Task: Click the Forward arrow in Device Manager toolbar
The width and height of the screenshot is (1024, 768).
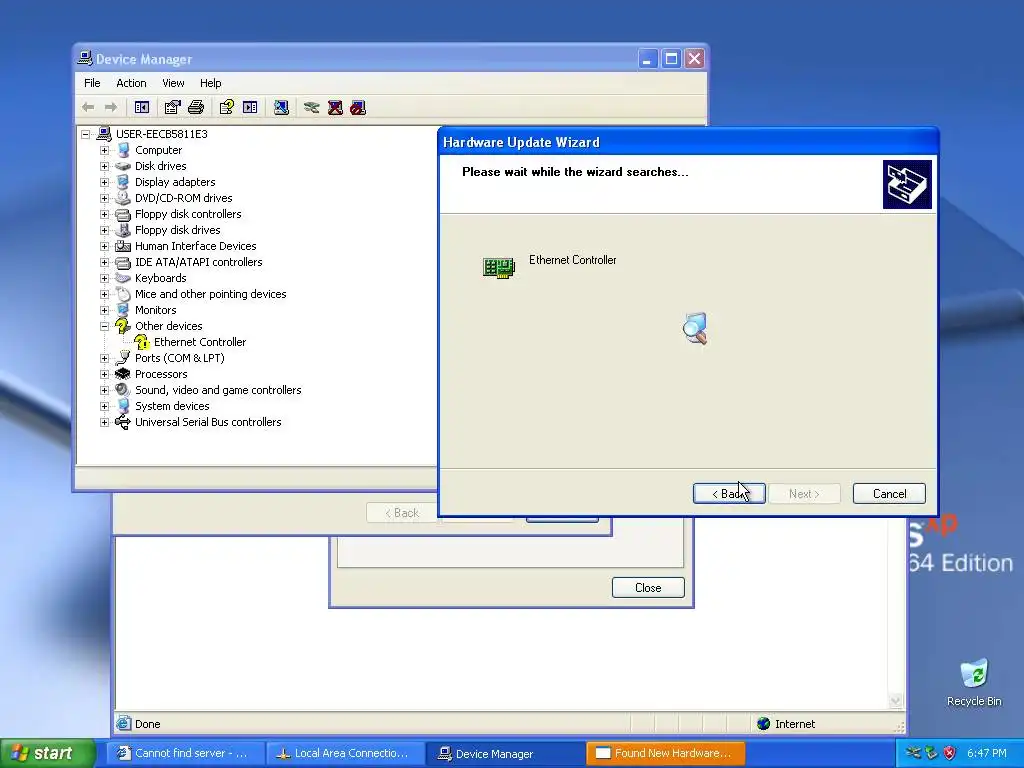Action: 111,107
